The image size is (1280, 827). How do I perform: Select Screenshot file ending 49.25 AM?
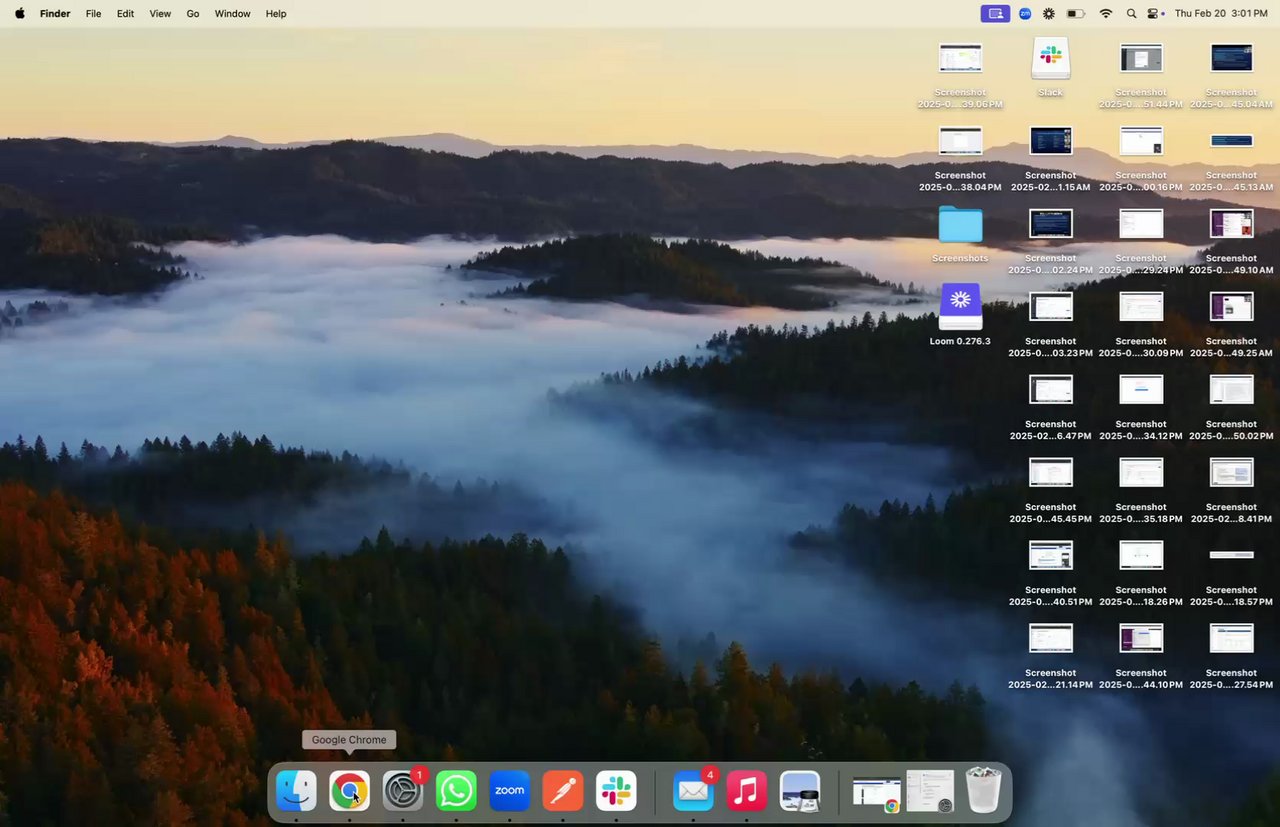[x=1231, y=307]
